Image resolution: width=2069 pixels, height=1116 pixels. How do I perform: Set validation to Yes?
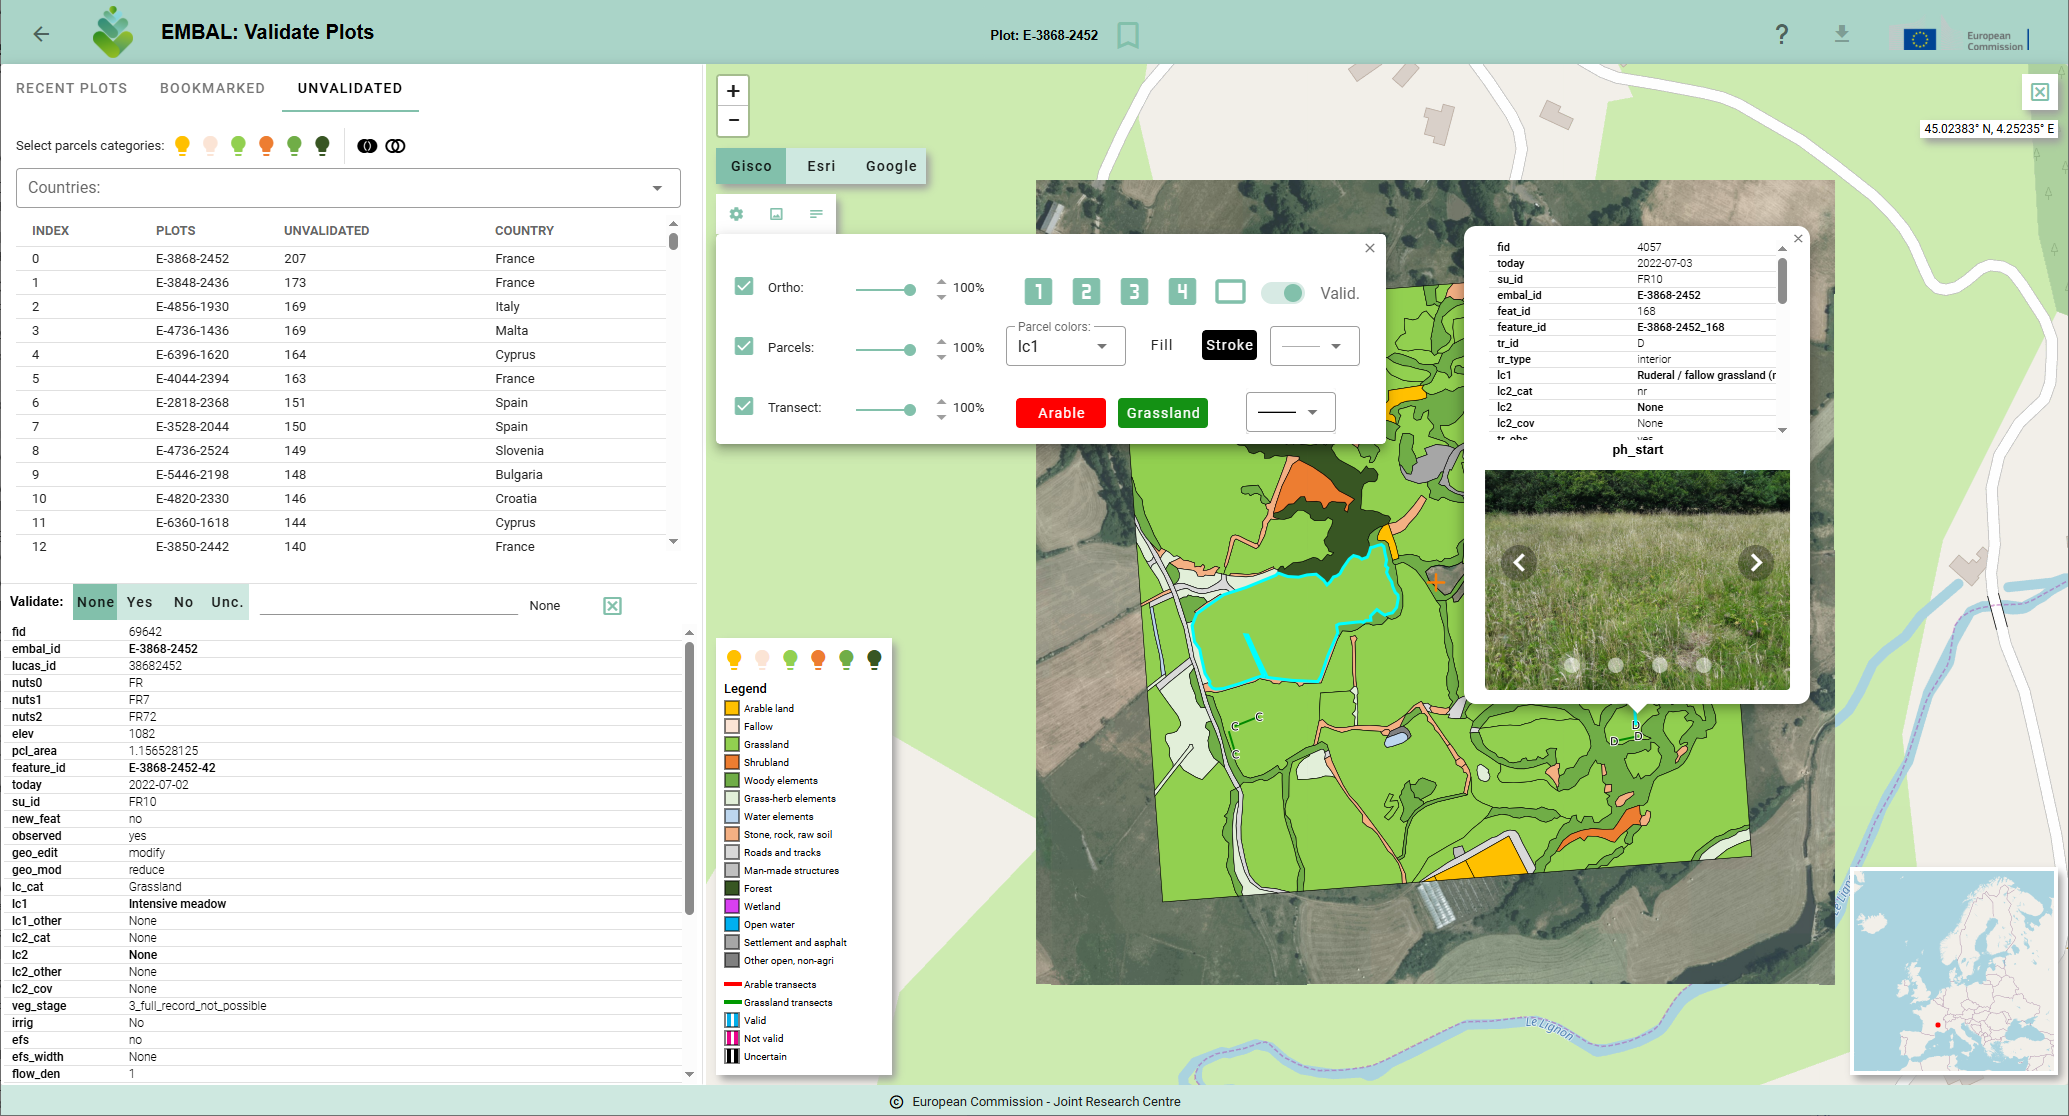140,602
